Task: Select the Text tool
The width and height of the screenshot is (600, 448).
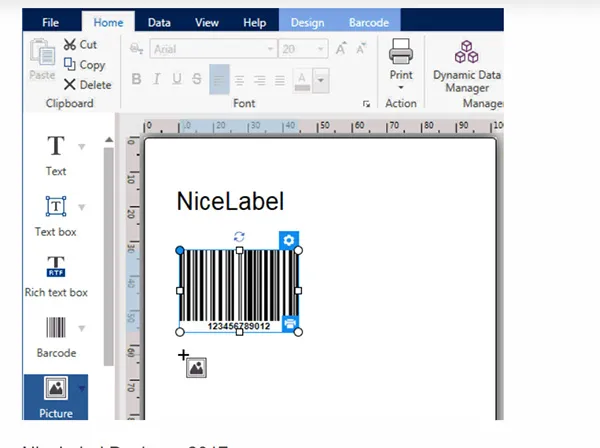Action: point(56,155)
